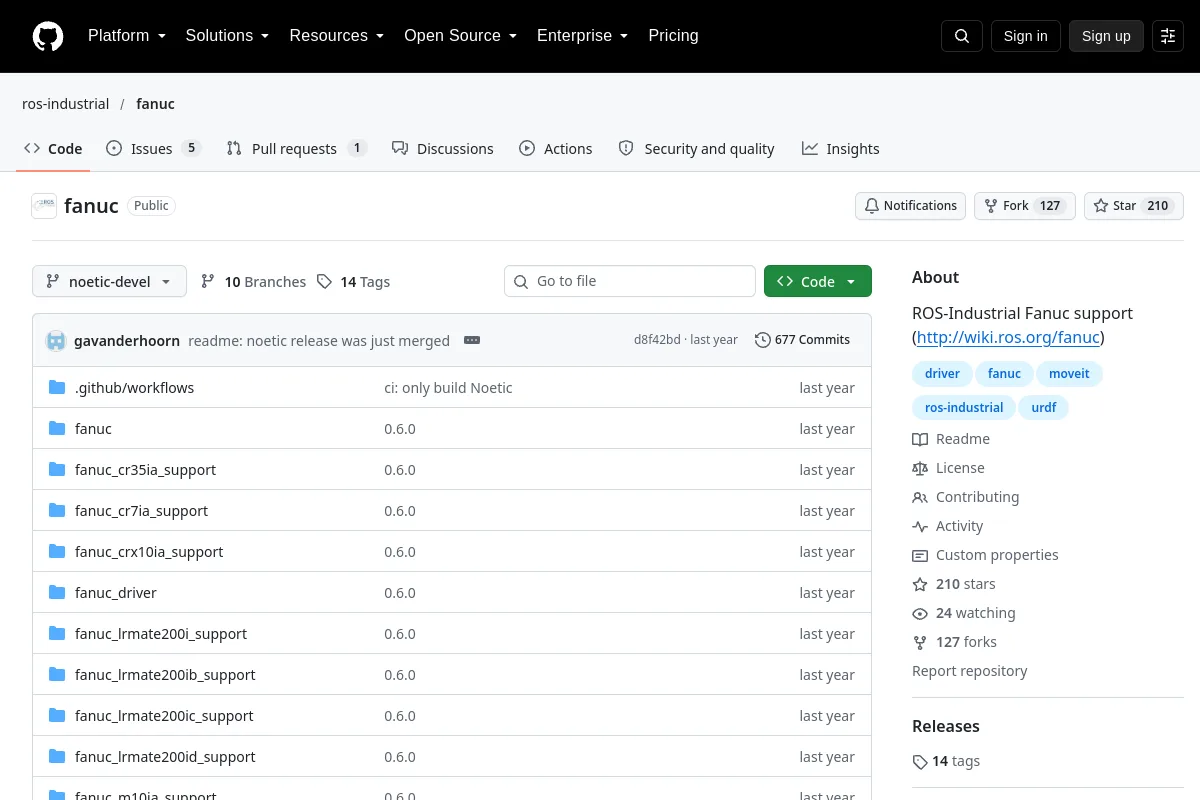Open the noetic-devel branch selector

click(109, 282)
